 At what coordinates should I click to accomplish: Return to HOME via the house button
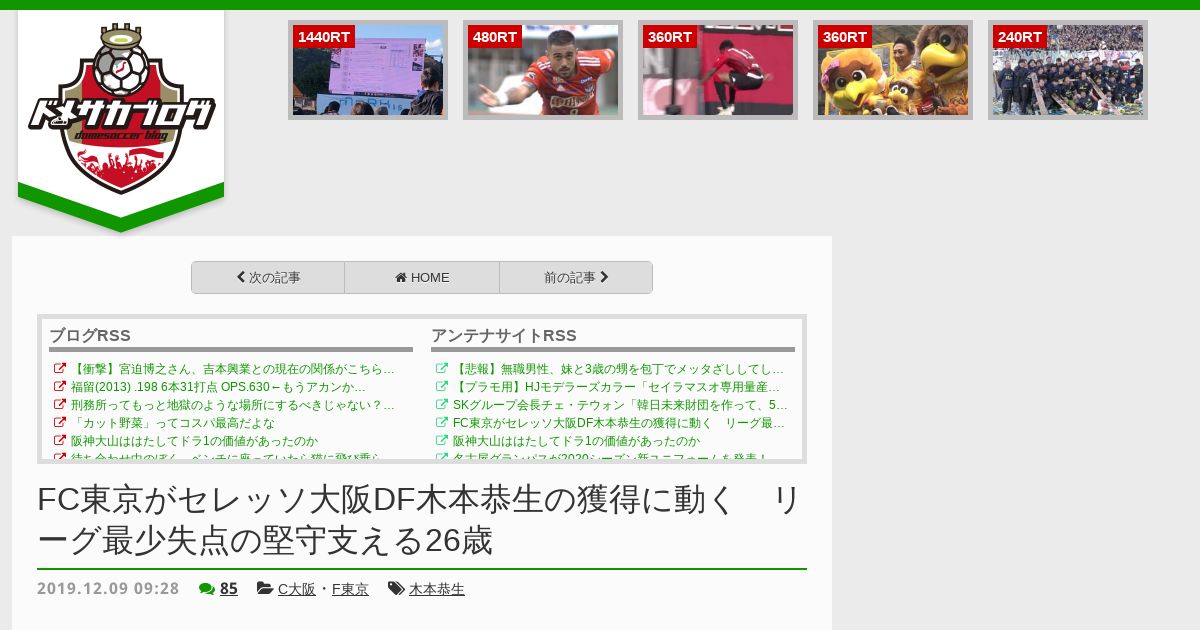pos(422,278)
